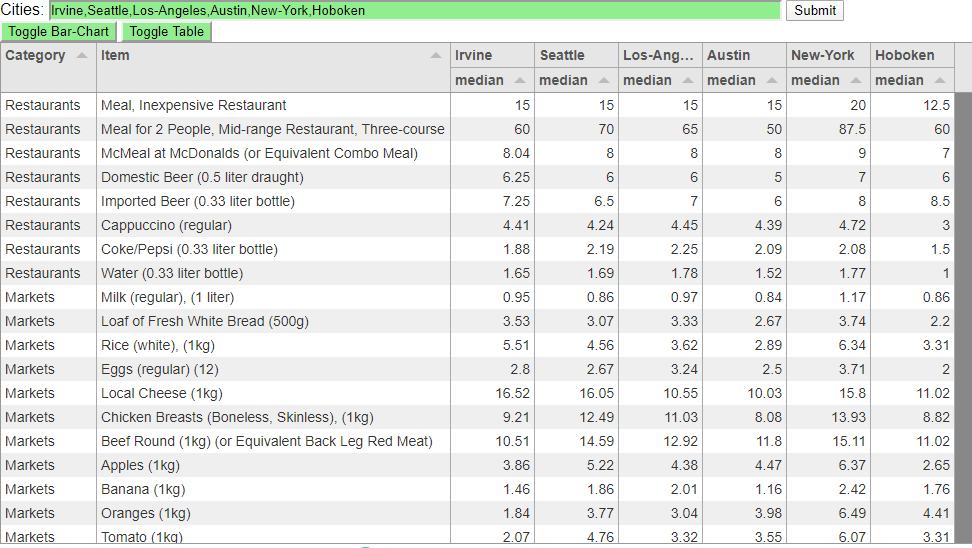Submit the cities list

pyautogui.click(x=815, y=11)
